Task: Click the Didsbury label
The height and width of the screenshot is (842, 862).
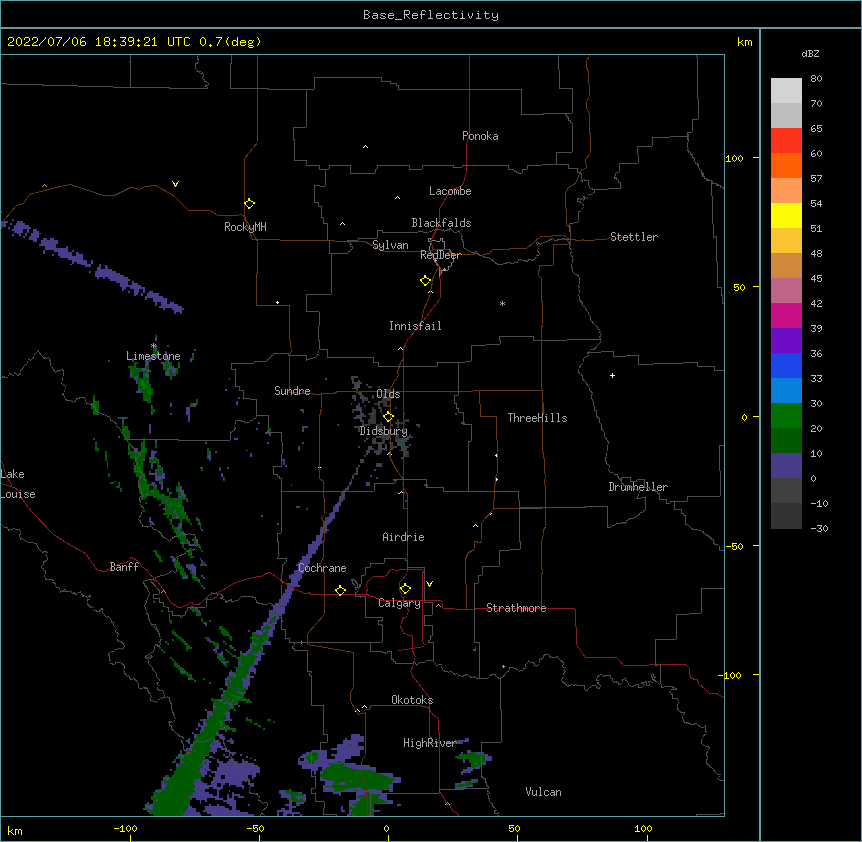Action: coord(383,431)
